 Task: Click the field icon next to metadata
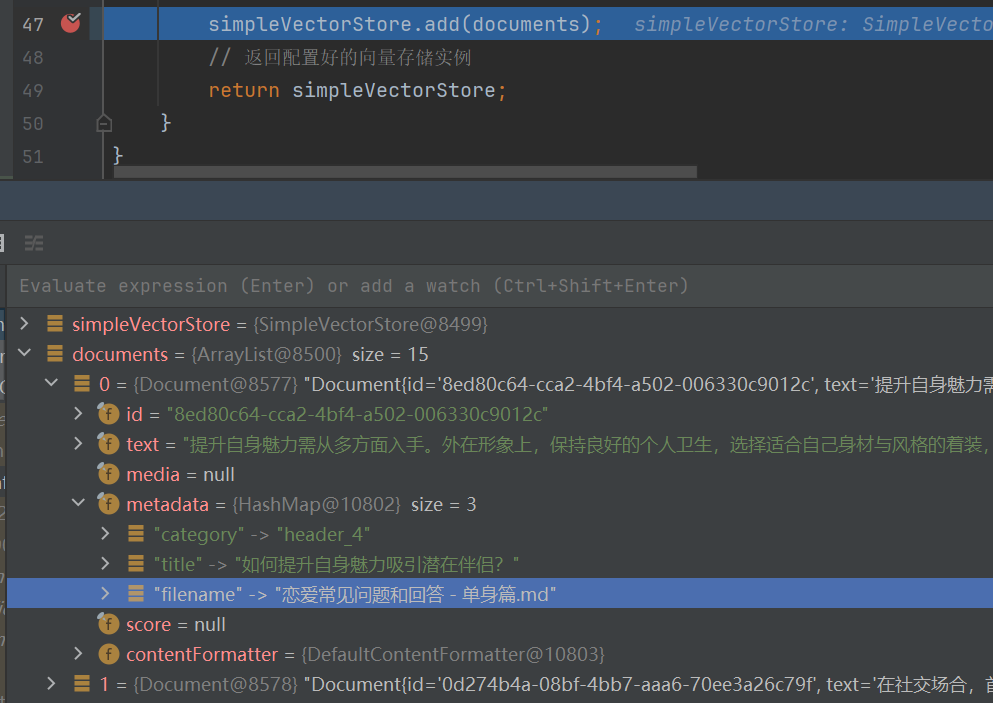coord(108,504)
